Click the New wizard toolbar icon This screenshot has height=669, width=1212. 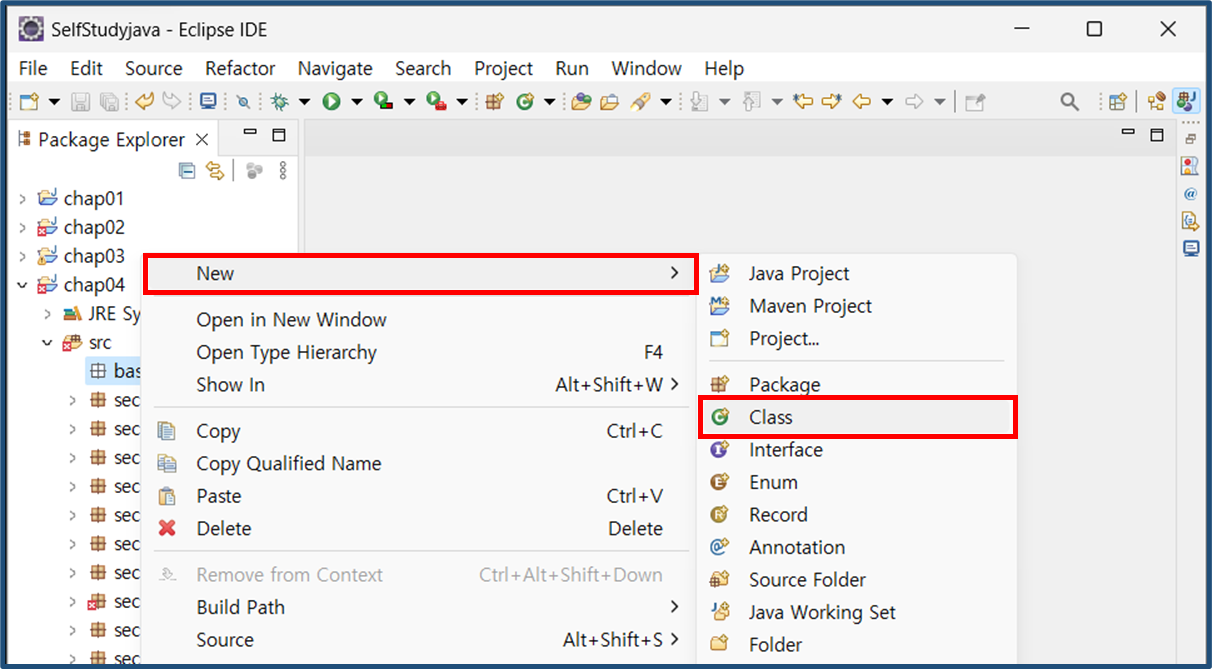29,101
